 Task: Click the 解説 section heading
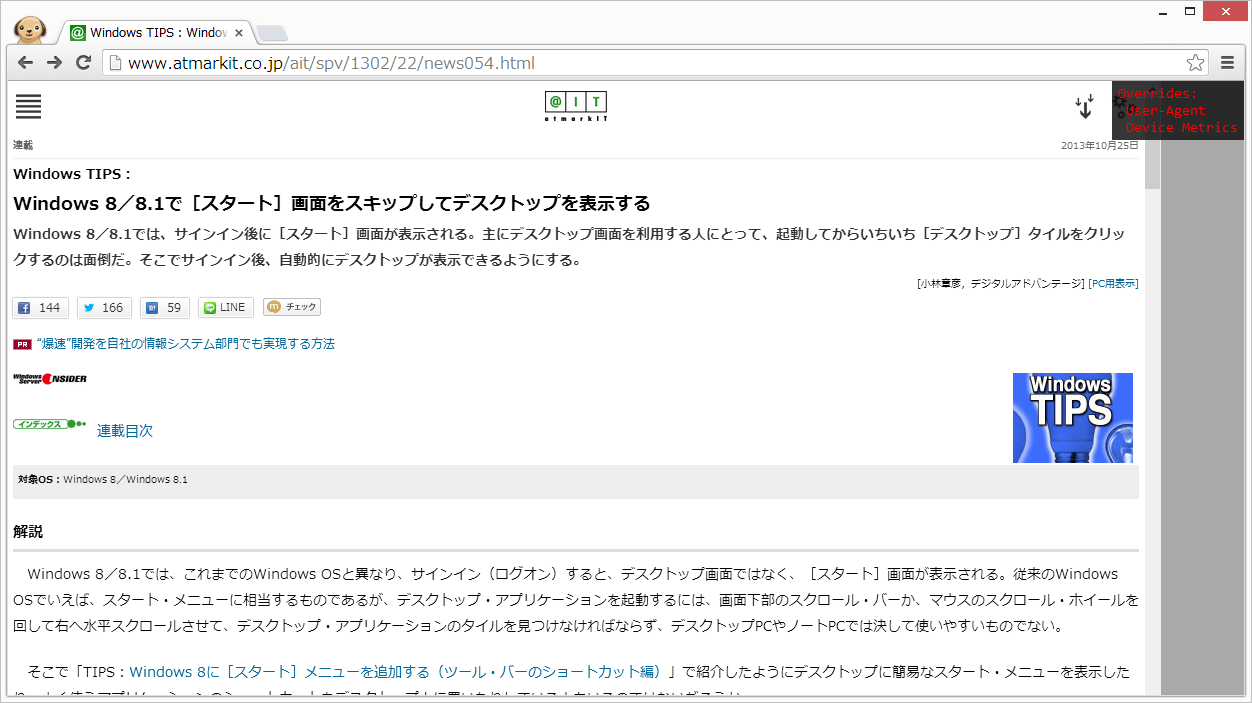pyautogui.click(x=28, y=532)
